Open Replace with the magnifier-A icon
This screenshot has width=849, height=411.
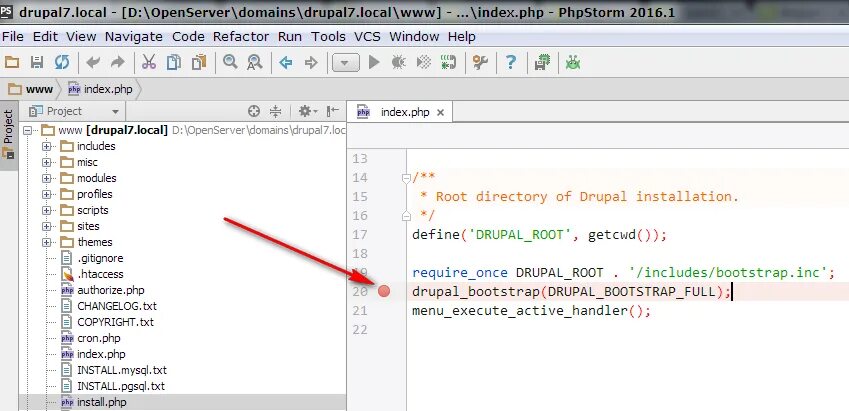(254, 62)
